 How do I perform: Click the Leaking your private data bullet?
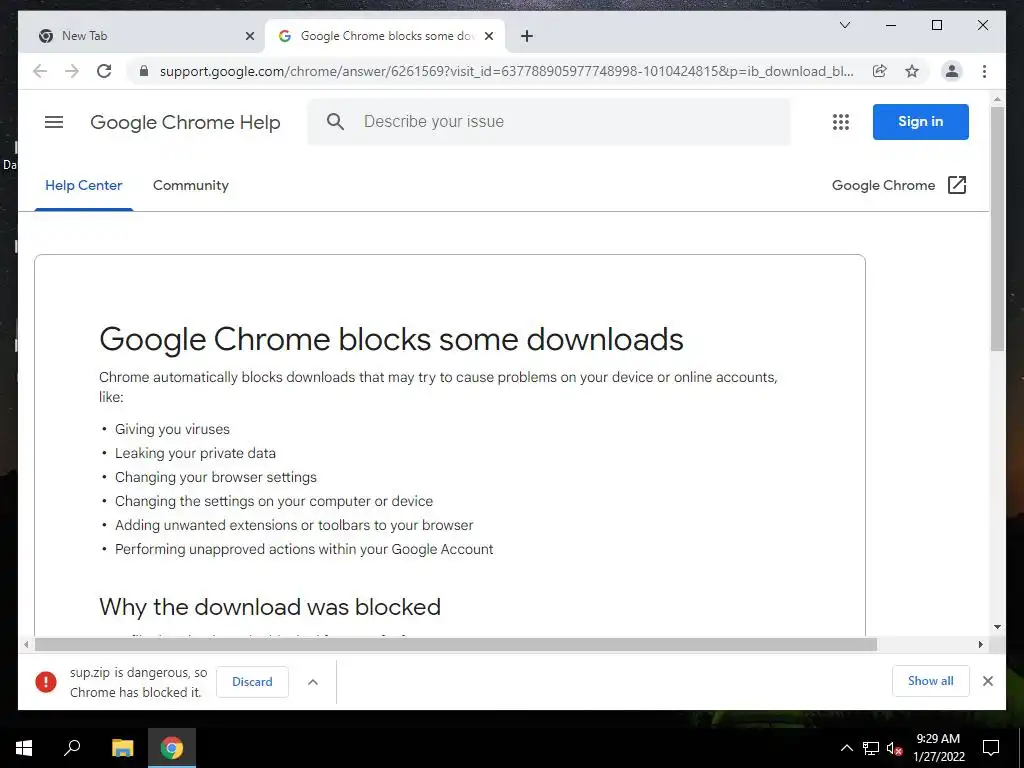click(x=195, y=453)
